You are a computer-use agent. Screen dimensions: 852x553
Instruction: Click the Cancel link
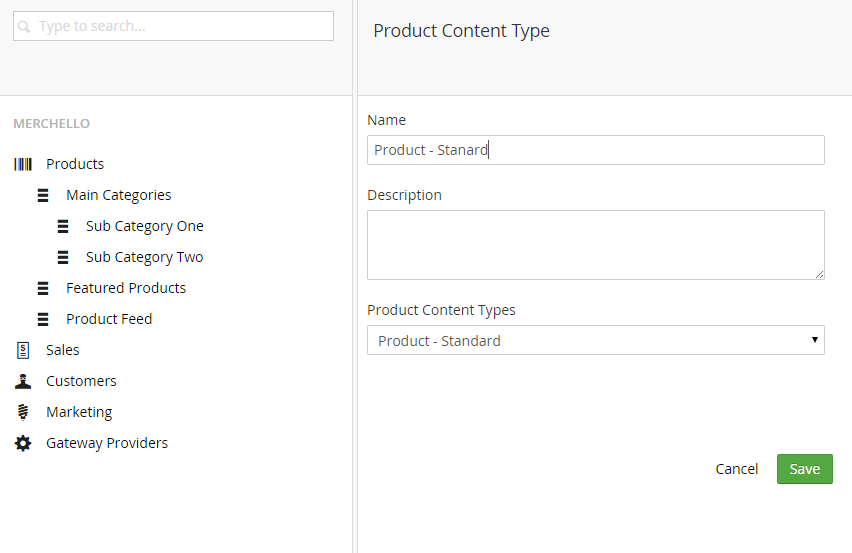pyautogui.click(x=737, y=469)
